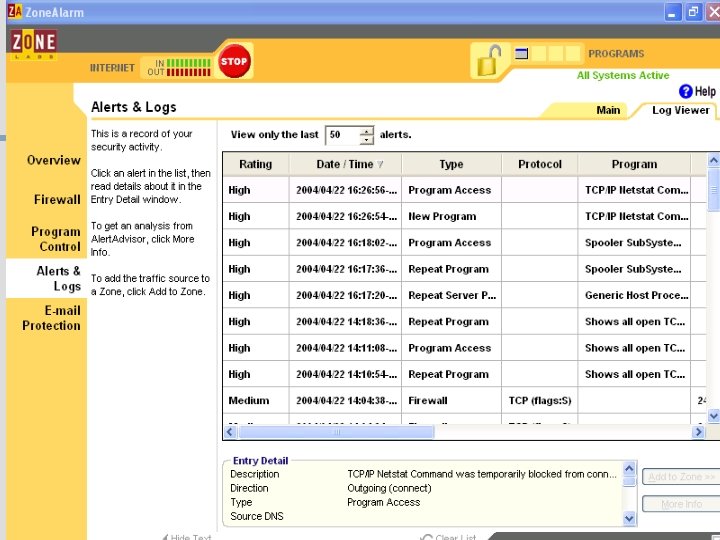Click the left arrow of horizontal scrollbar
The height and width of the screenshot is (540, 720).
point(230,432)
